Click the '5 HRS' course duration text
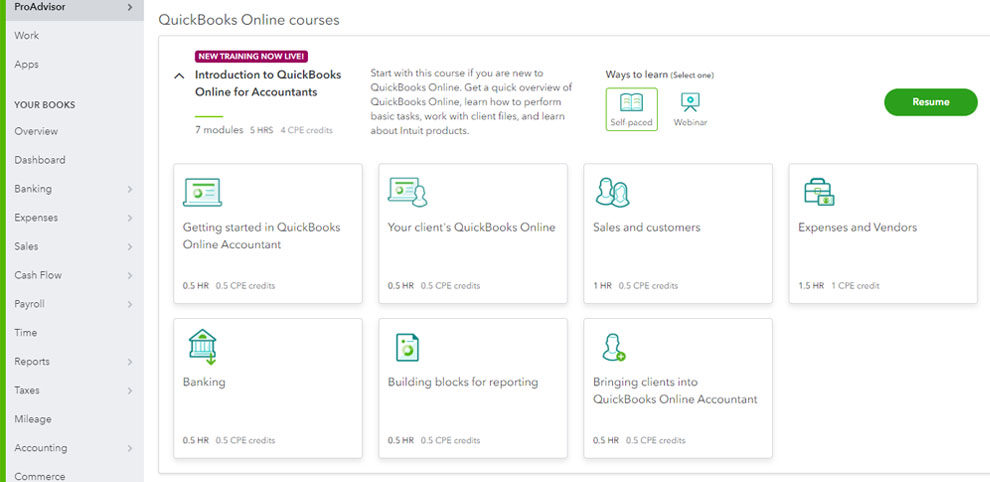The height and width of the screenshot is (482, 990). (x=262, y=131)
